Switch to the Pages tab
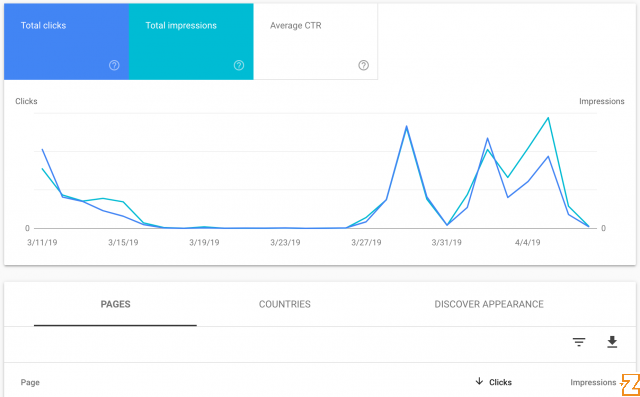Screen dimensions: 640x397 116,304
